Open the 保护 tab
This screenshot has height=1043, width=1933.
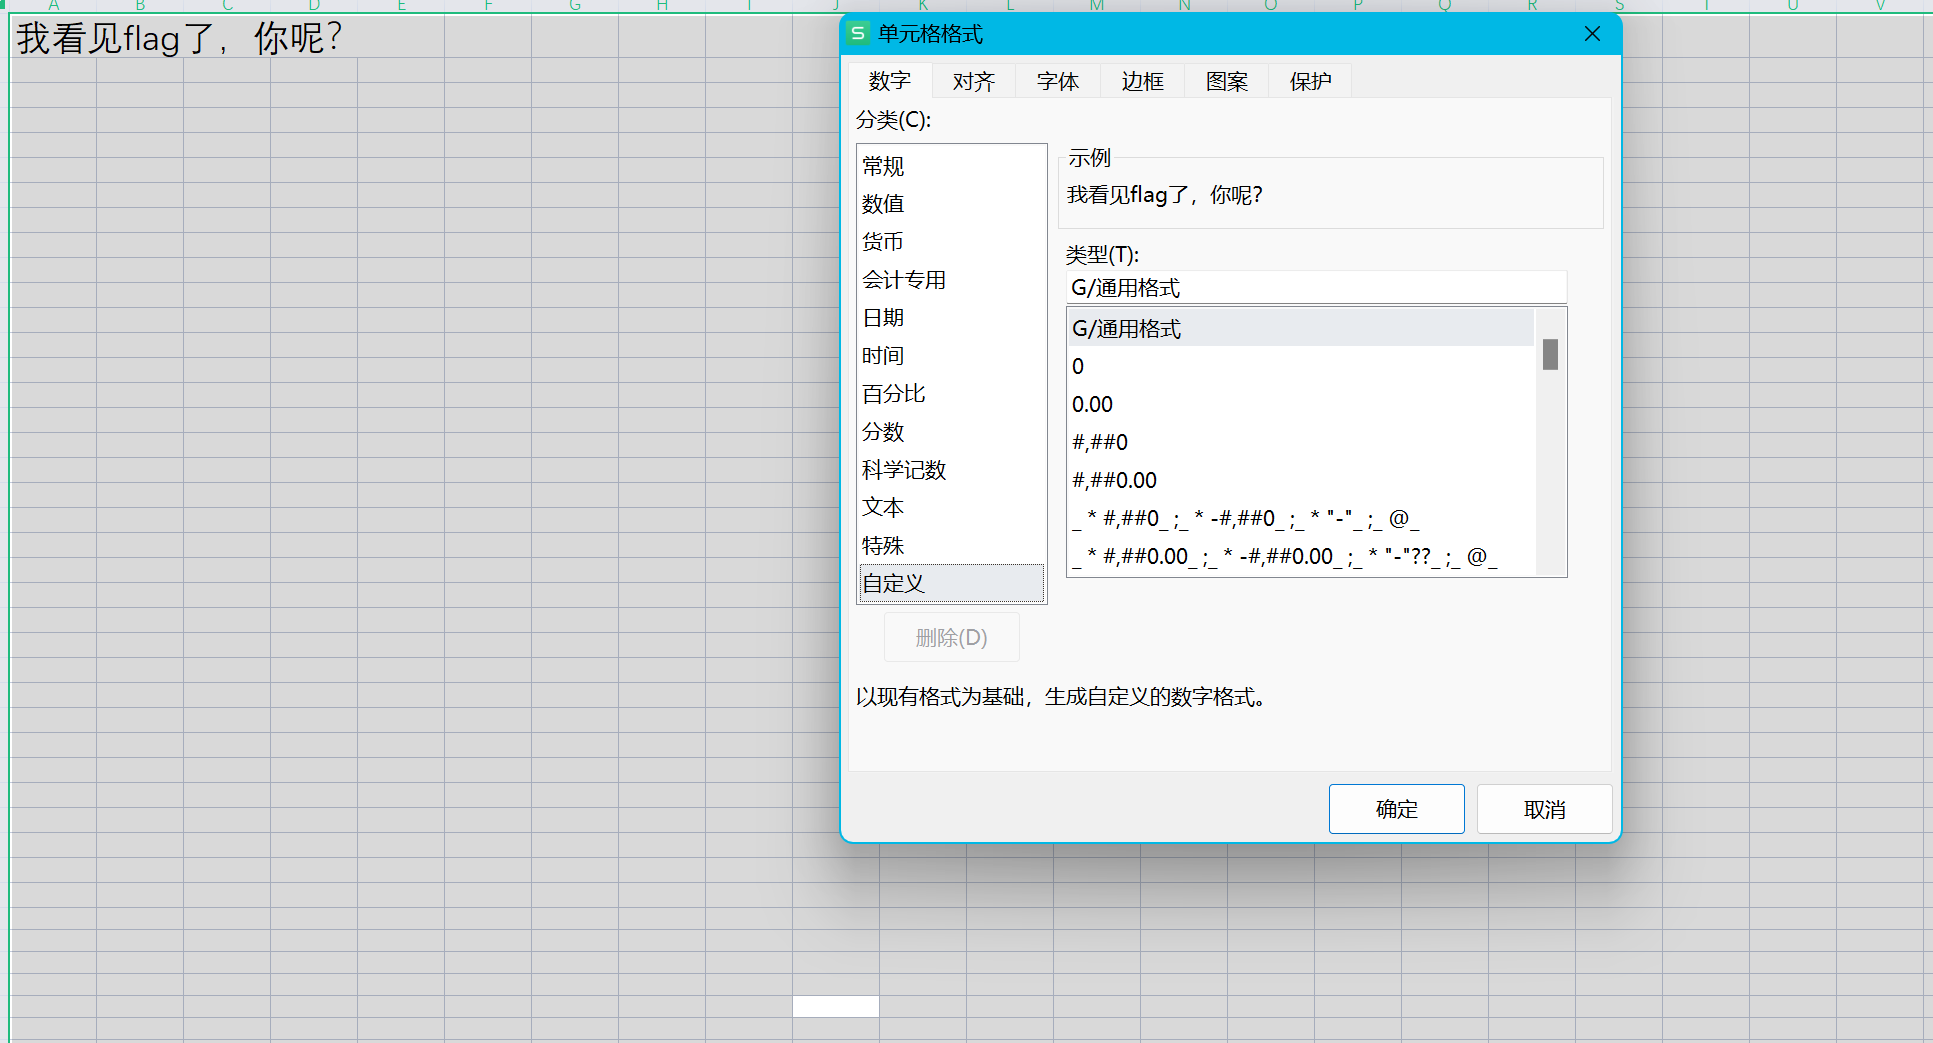pos(1311,81)
